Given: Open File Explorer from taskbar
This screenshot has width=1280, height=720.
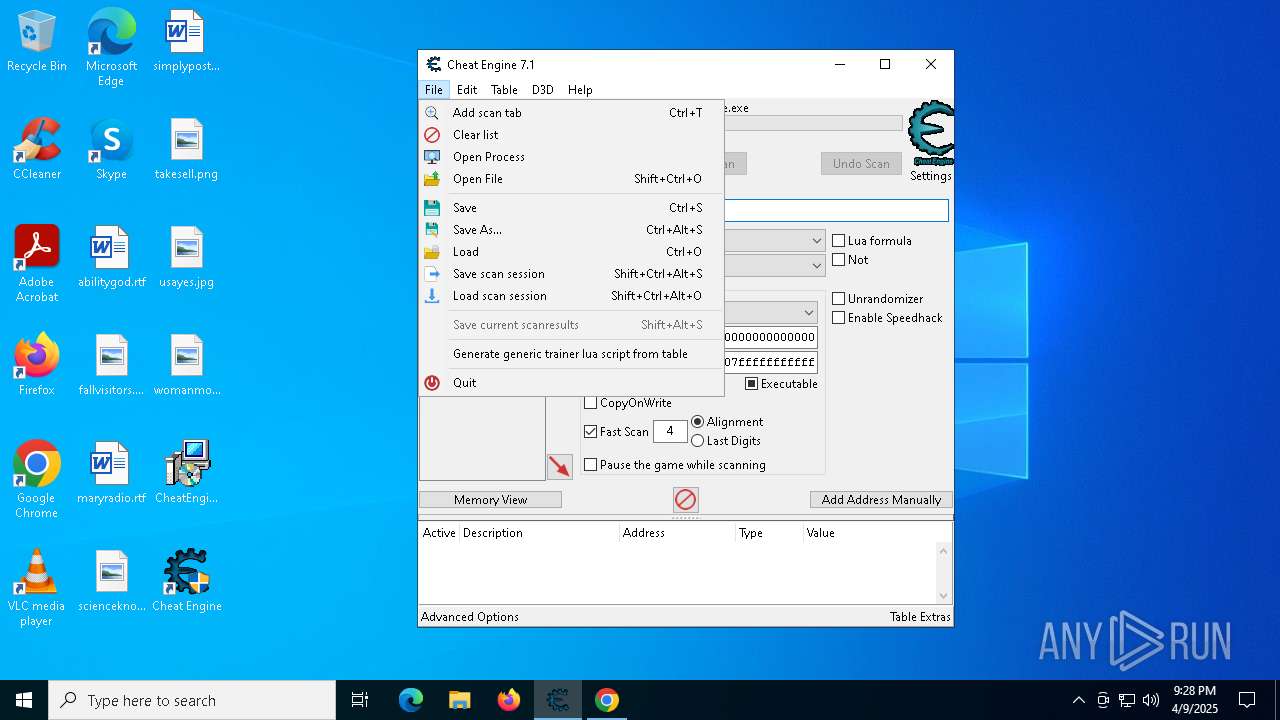Looking at the screenshot, I should click(459, 700).
